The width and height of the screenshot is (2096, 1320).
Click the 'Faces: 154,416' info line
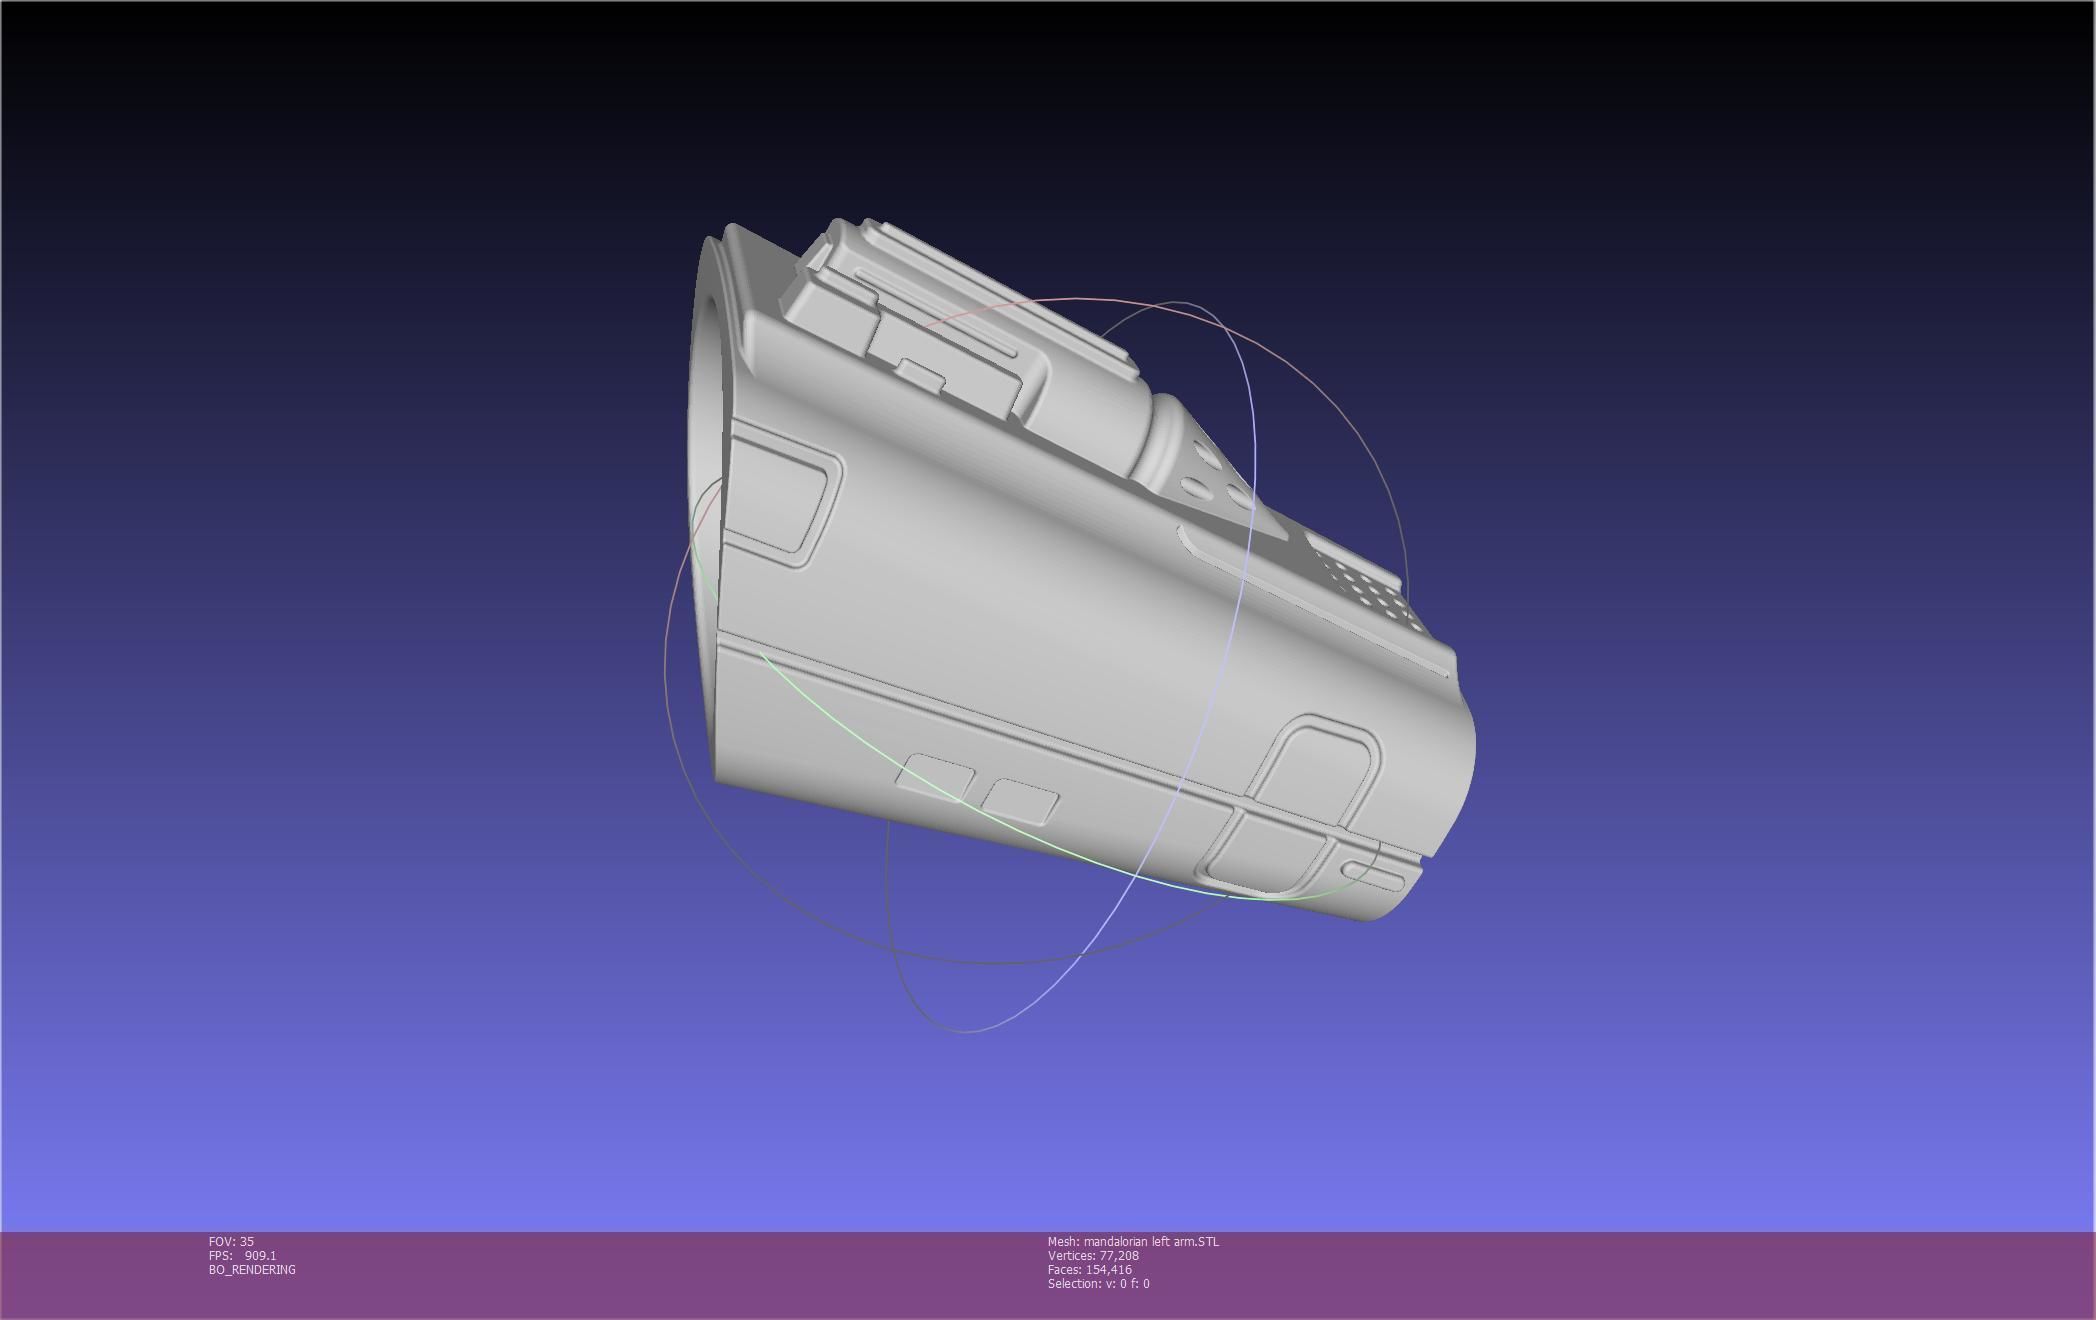coord(1090,1269)
